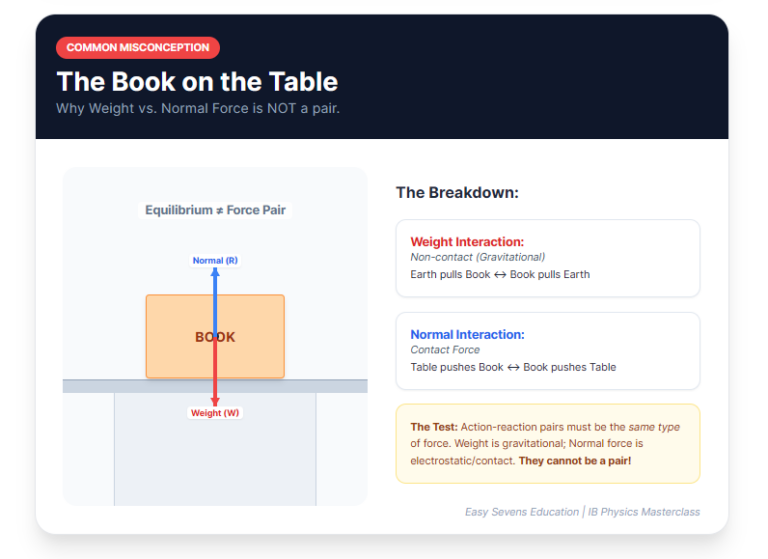Viewport: 768px width, 559px height.
Task: Click the "Easy Sevens Education" footer credit
Action: [x=522, y=512]
